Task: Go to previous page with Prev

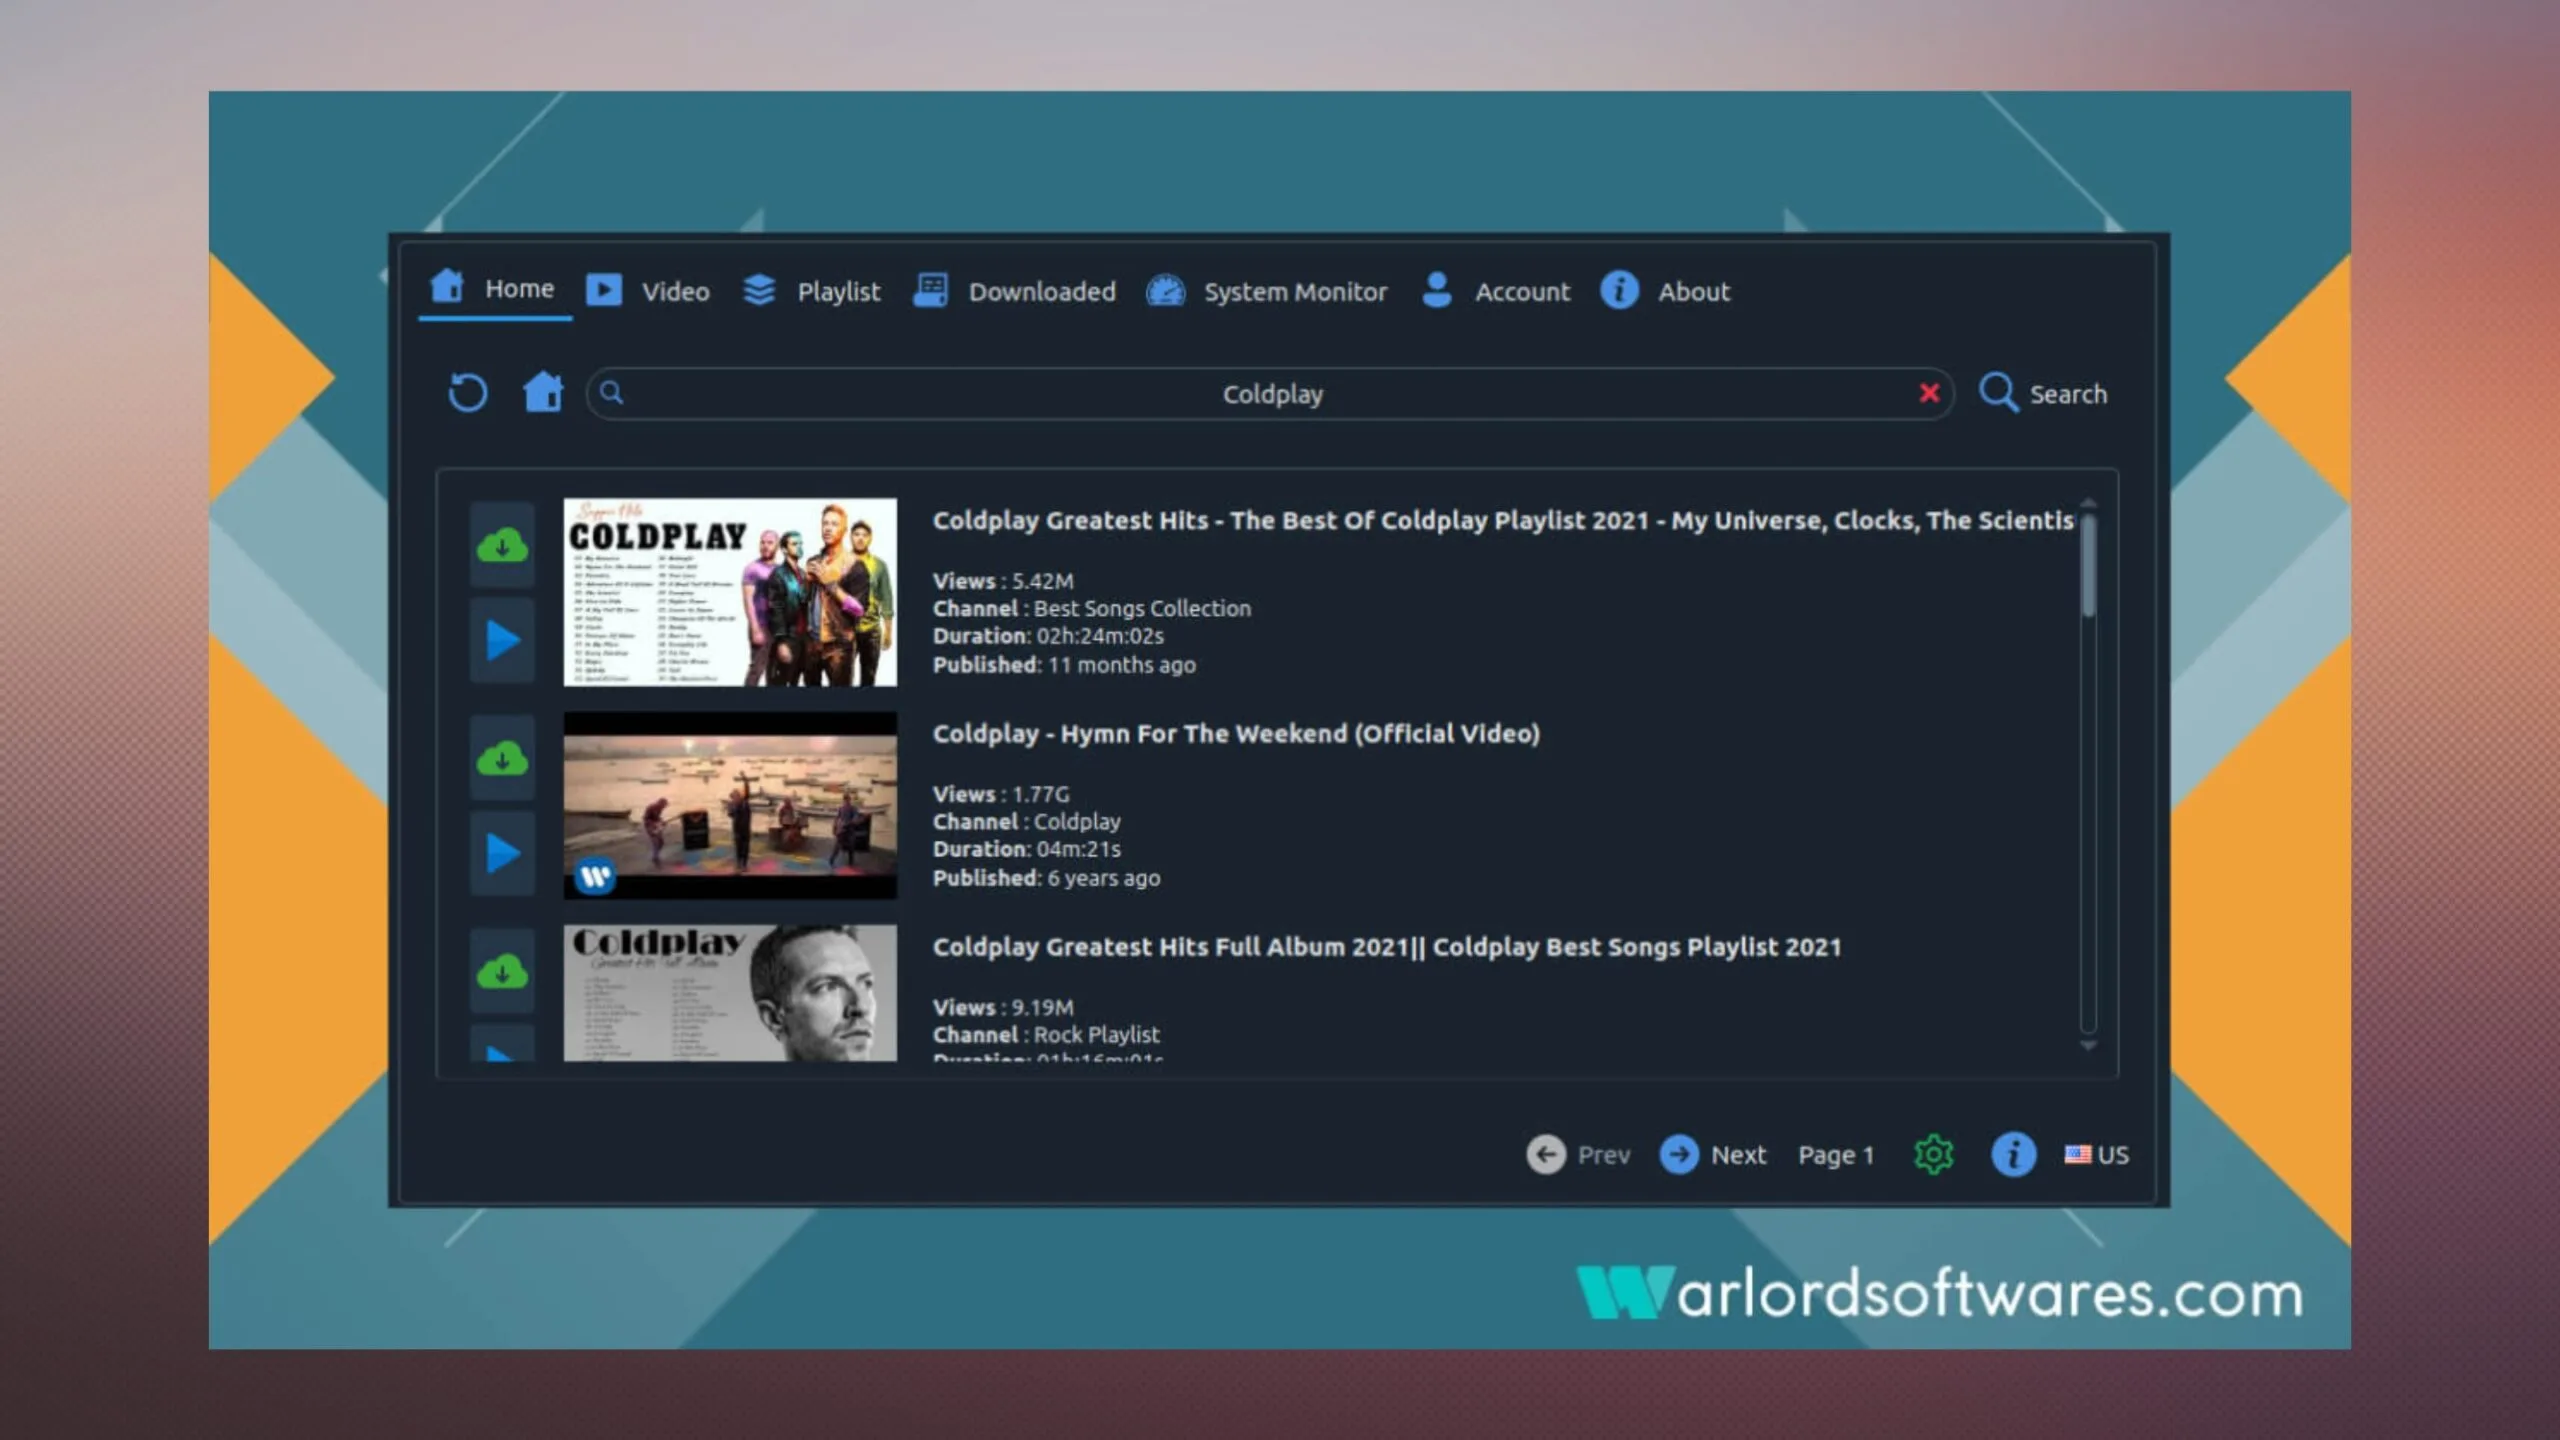Action: pyautogui.click(x=1578, y=1155)
